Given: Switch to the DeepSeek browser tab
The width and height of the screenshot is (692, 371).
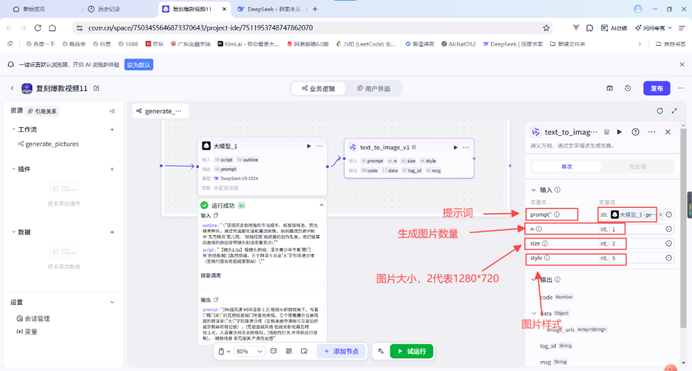Looking at the screenshot, I should click(270, 9).
